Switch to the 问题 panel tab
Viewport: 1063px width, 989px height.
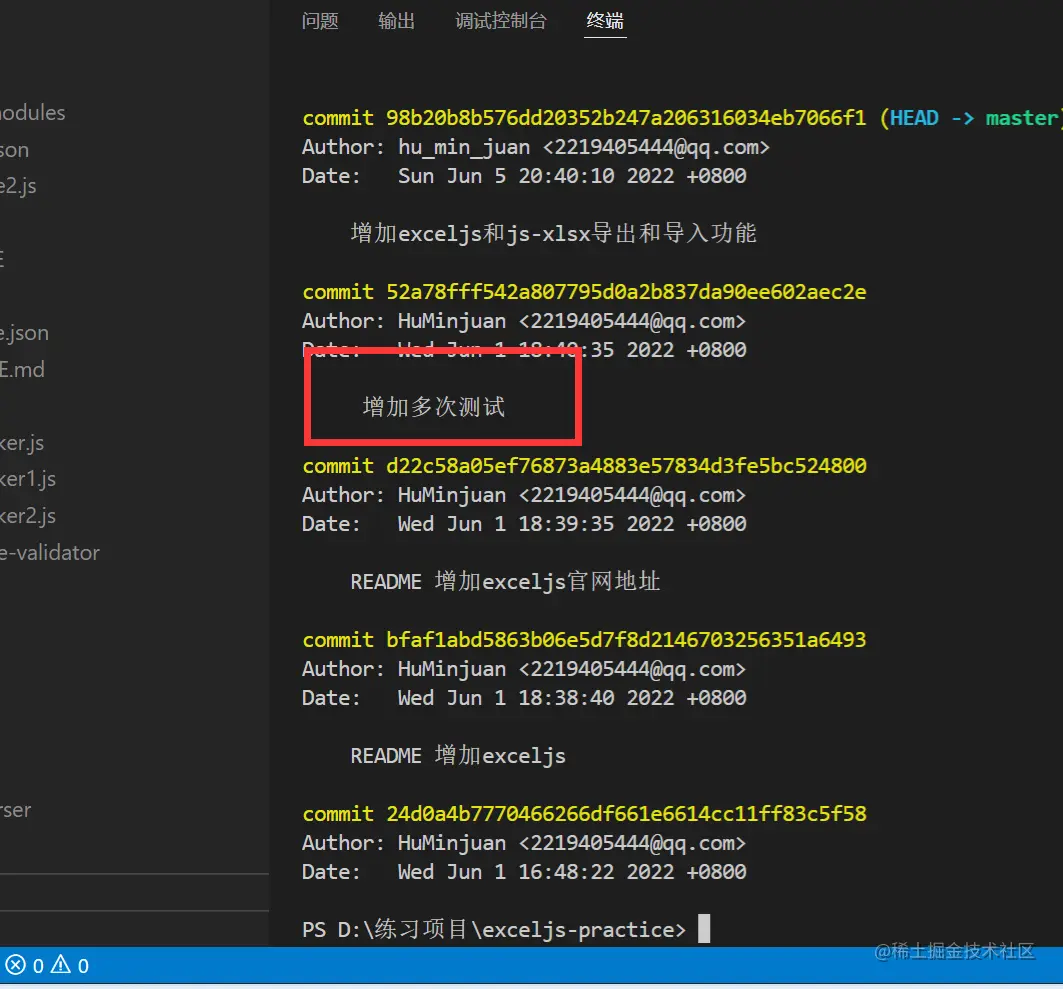click(x=320, y=21)
